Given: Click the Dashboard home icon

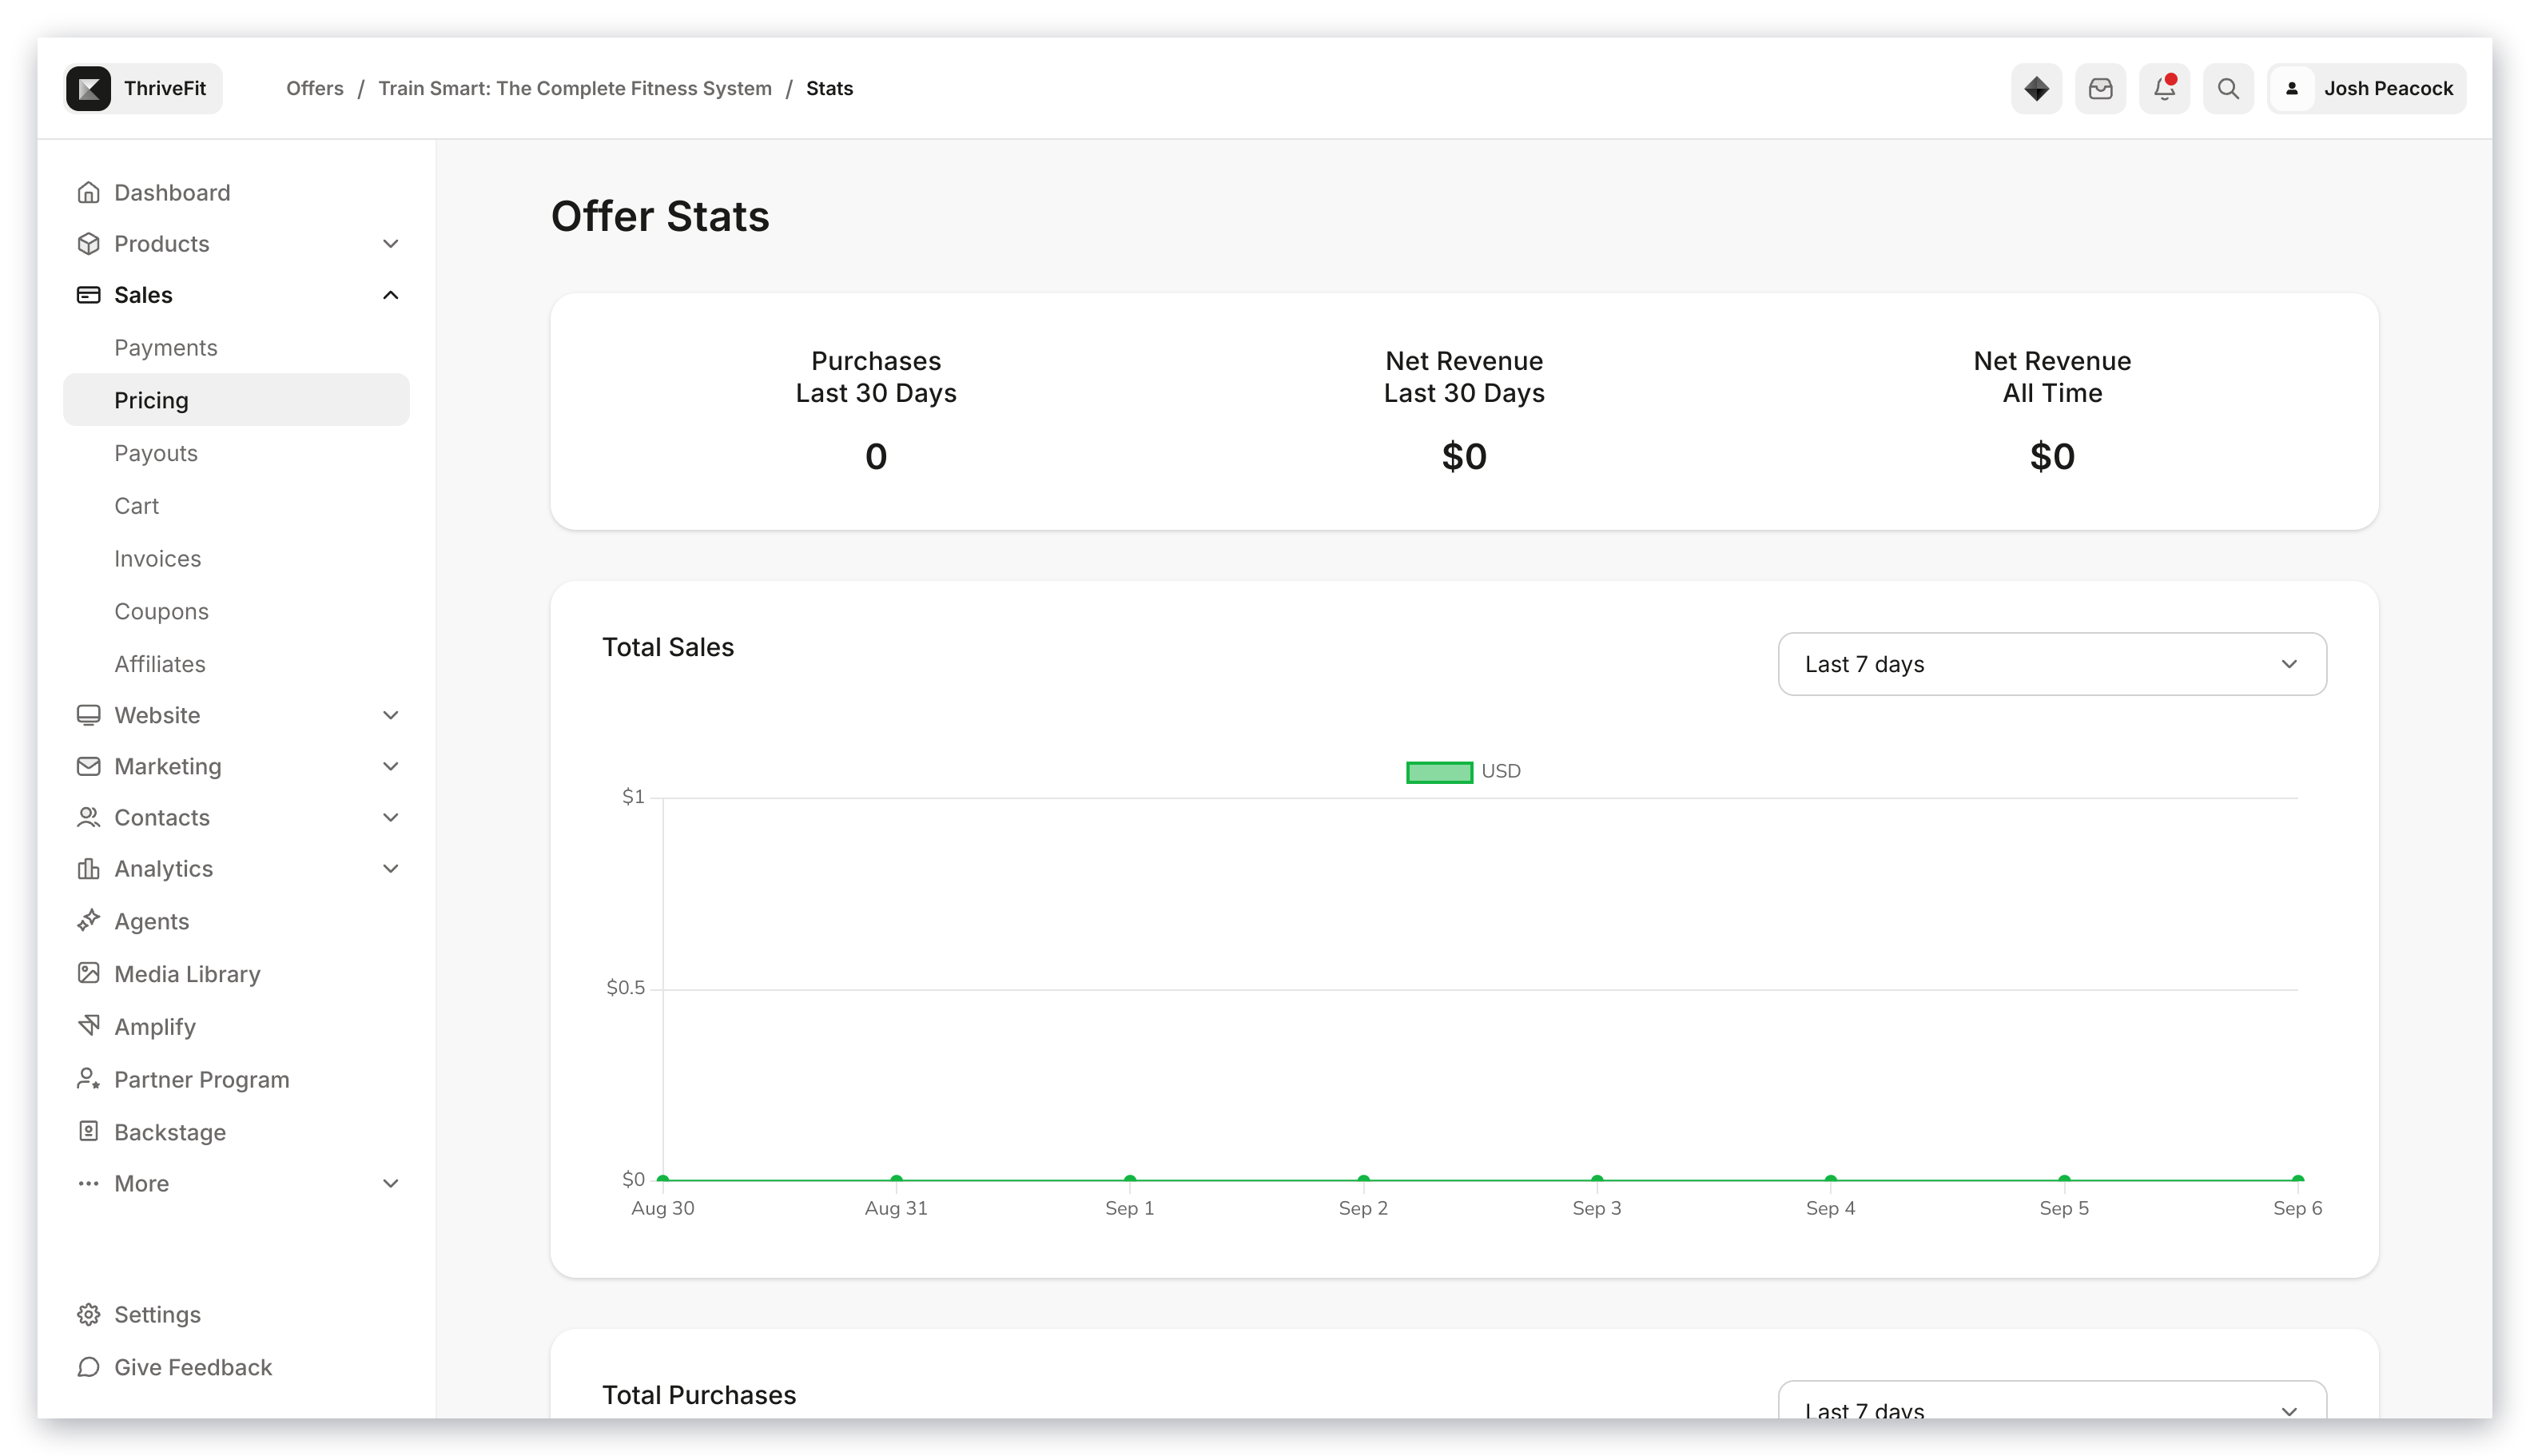Looking at the screenshot, I should [88, 192].
